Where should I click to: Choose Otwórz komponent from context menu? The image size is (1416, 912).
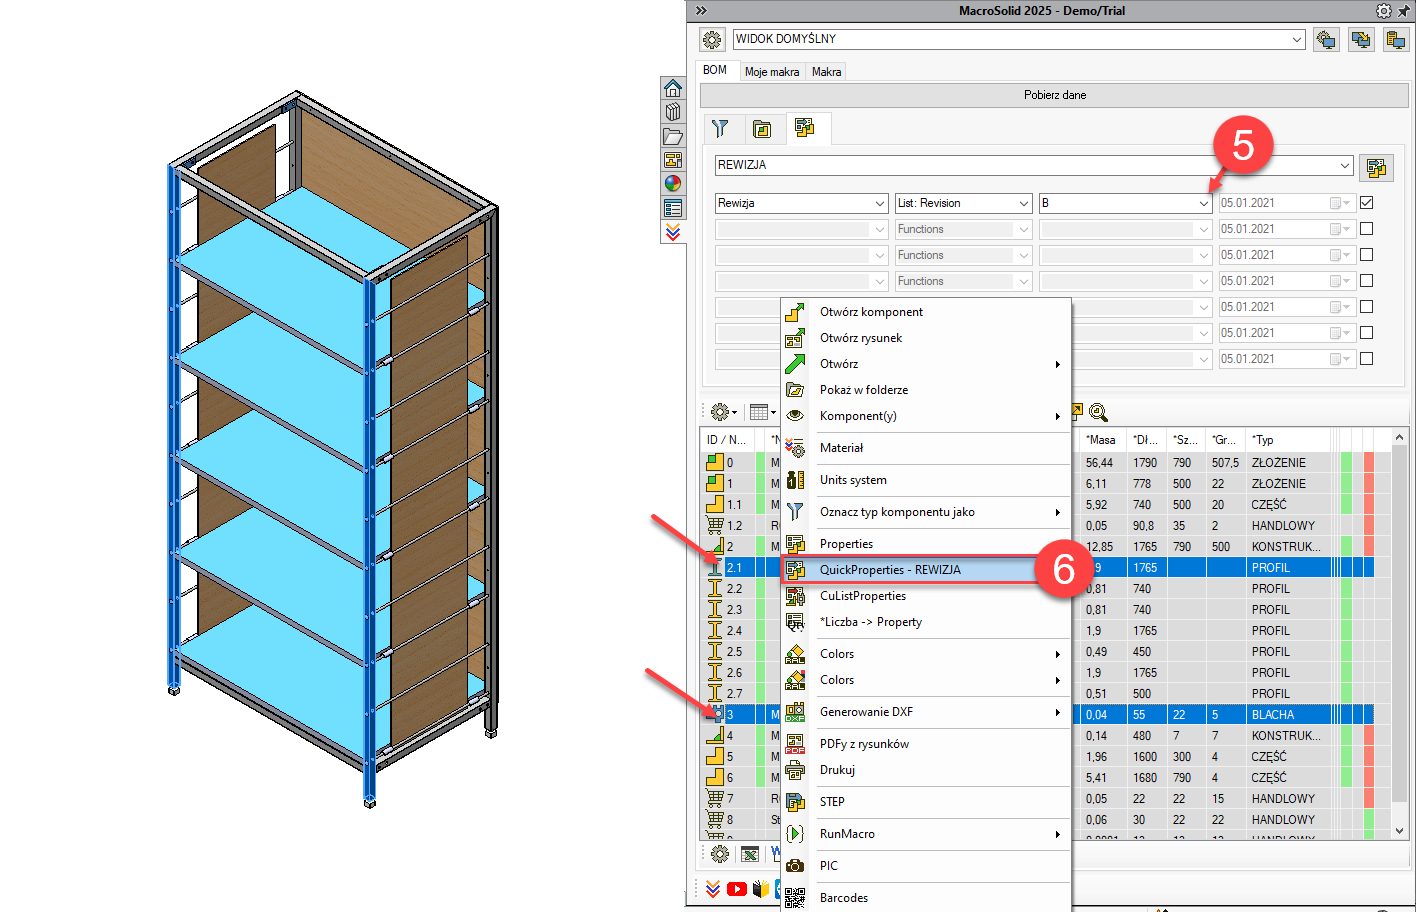pos(926,312)
